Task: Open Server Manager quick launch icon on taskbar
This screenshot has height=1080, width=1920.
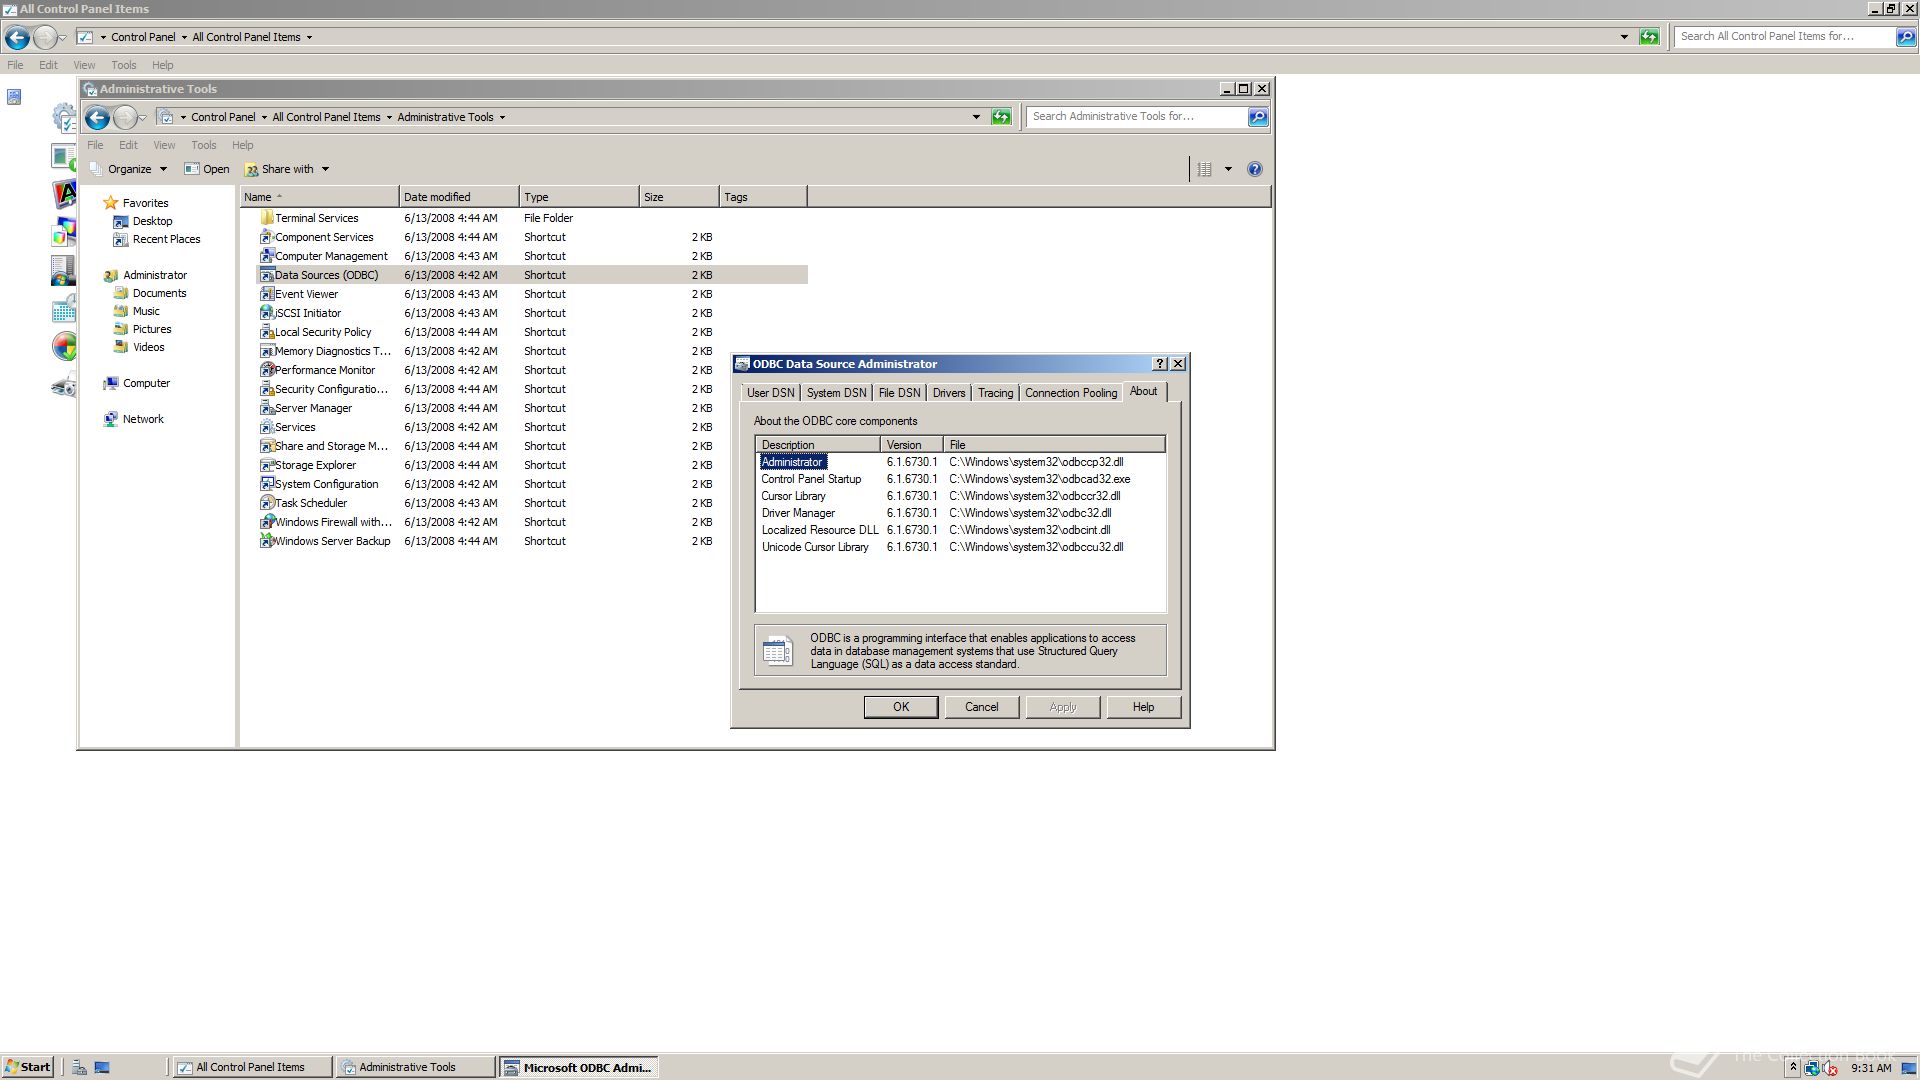Action: pyautogui.click(x=79, y=1067)
